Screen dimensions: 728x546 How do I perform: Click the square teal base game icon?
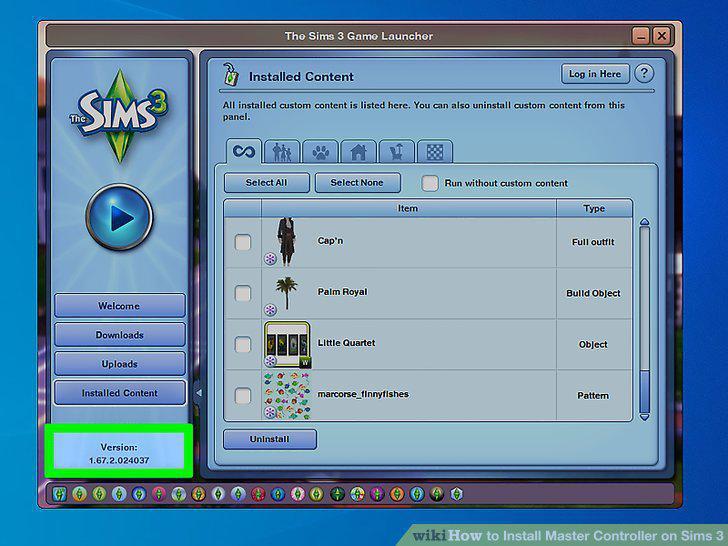point(59,494)
